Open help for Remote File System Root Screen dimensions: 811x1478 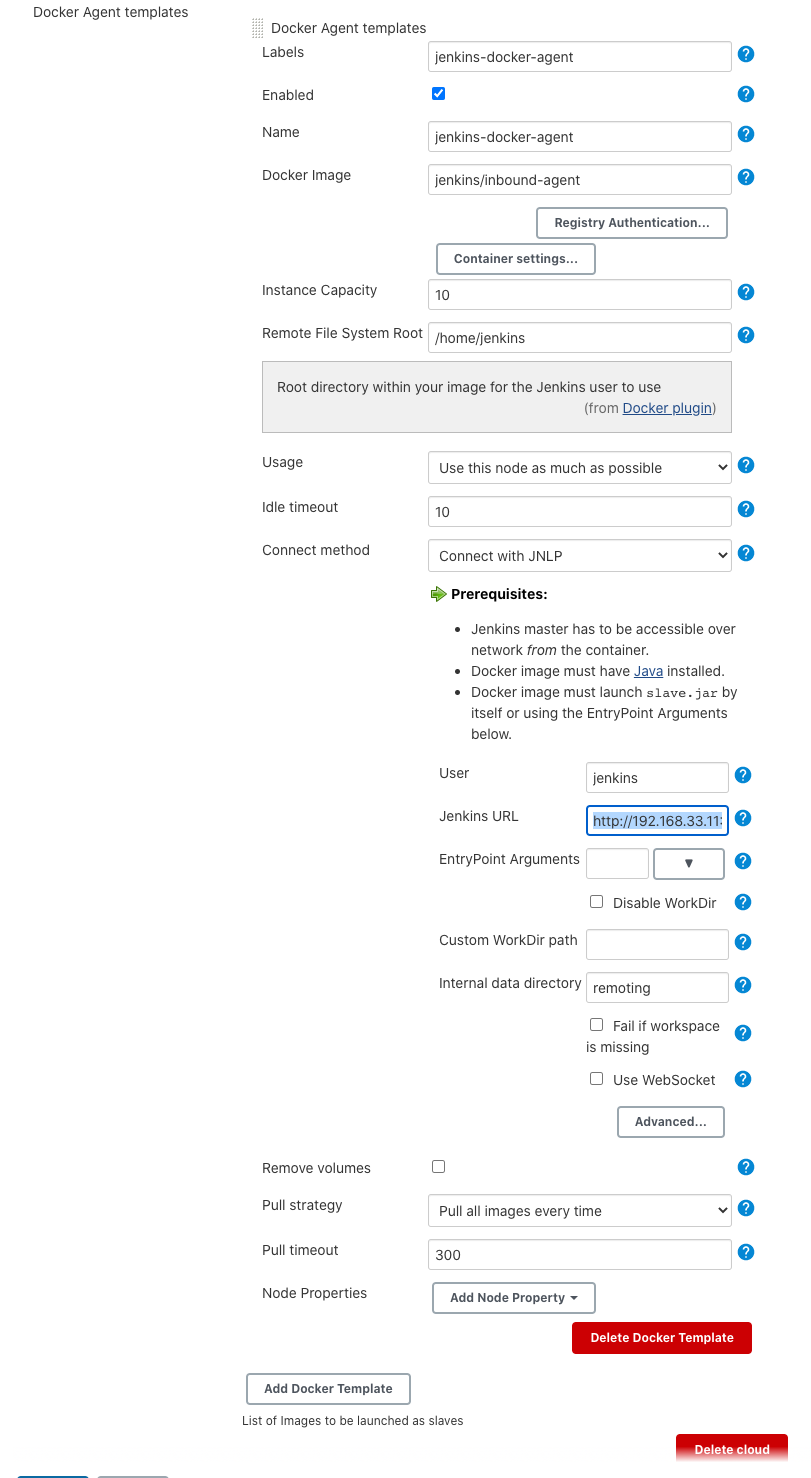point(746,335)
